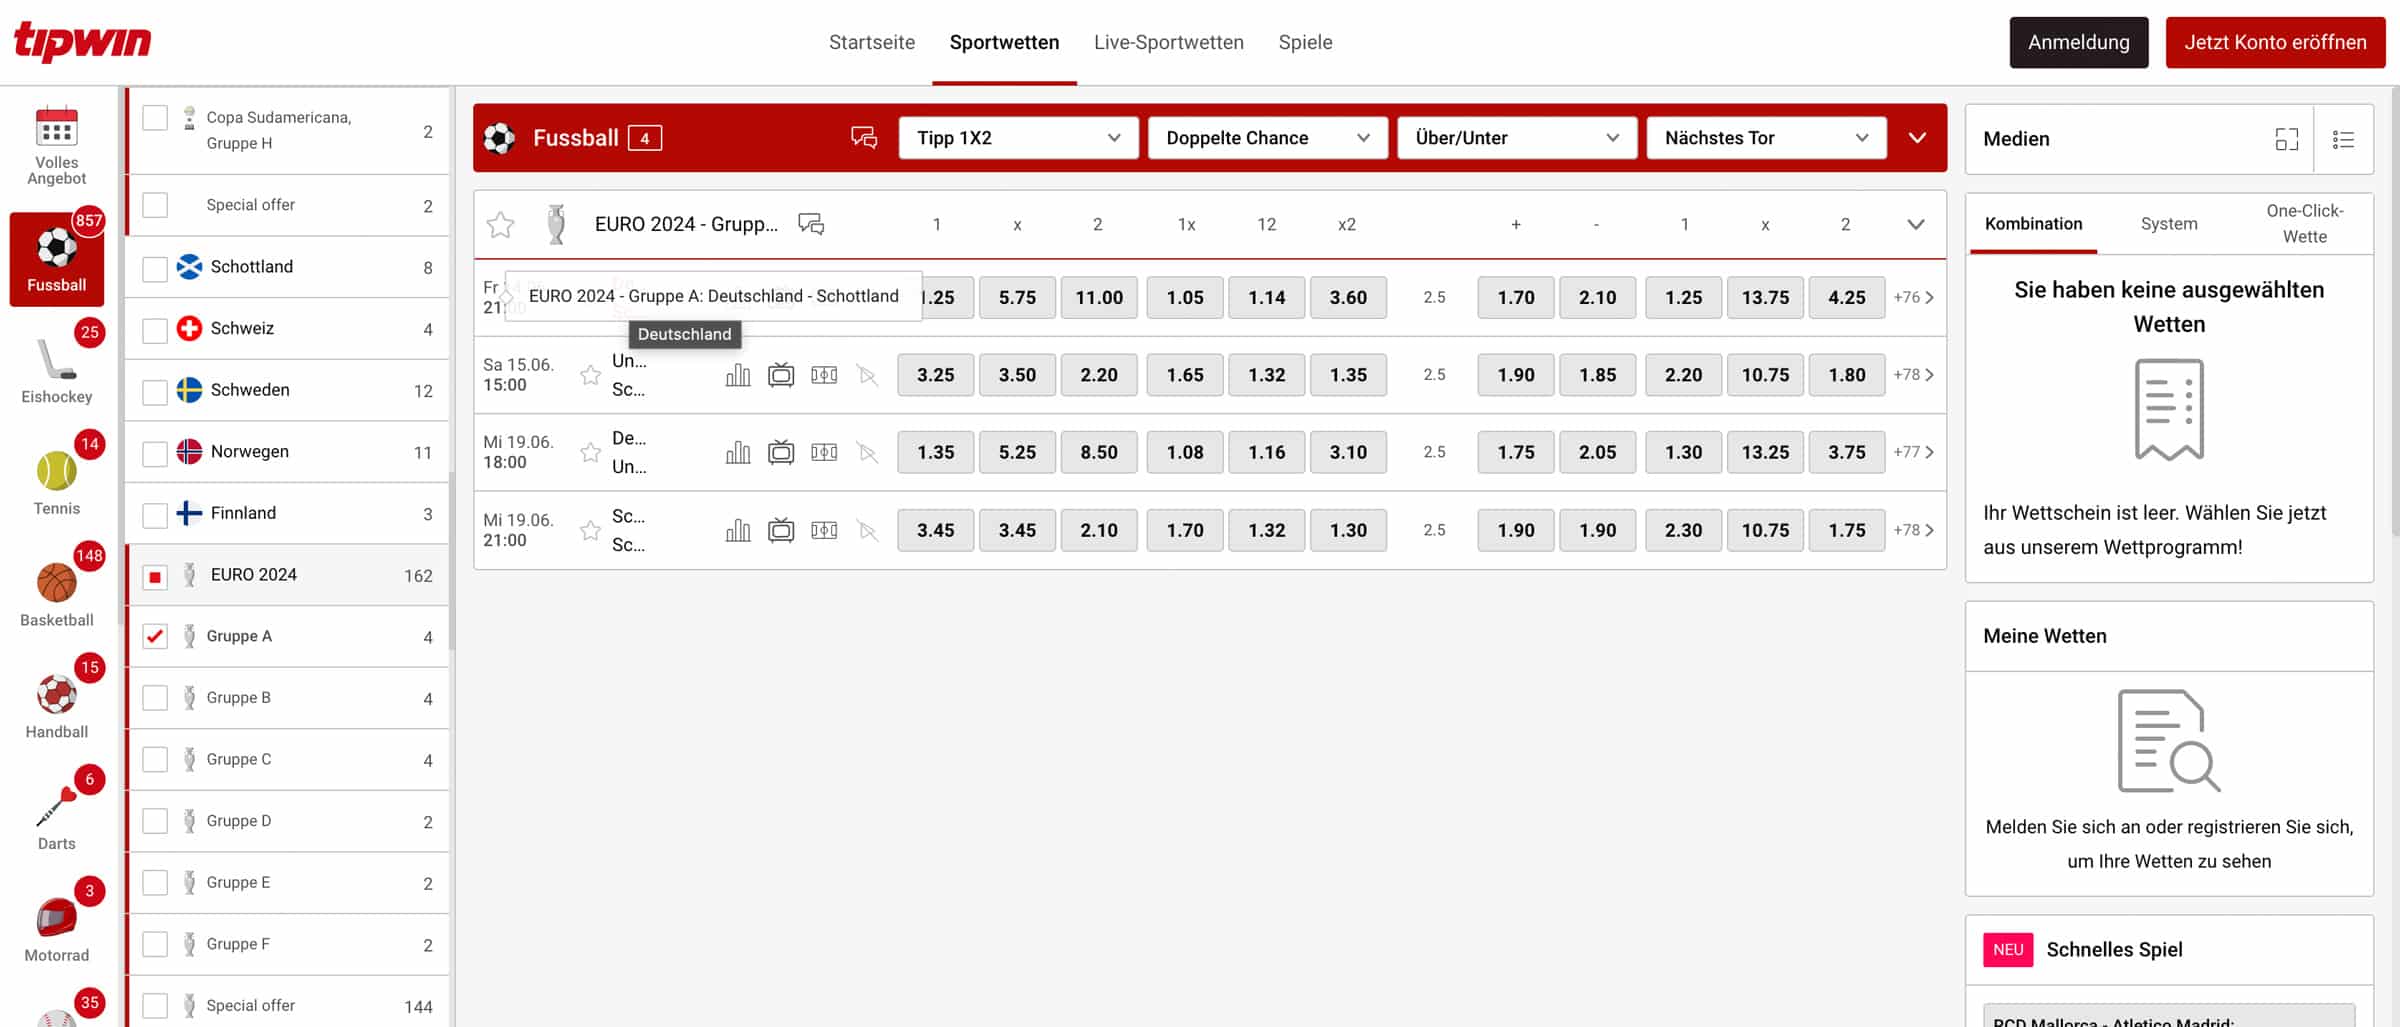Check the Finnland league checkbox
Image resolution: width=2400 pixels, height=1027 pixels.
155,515
